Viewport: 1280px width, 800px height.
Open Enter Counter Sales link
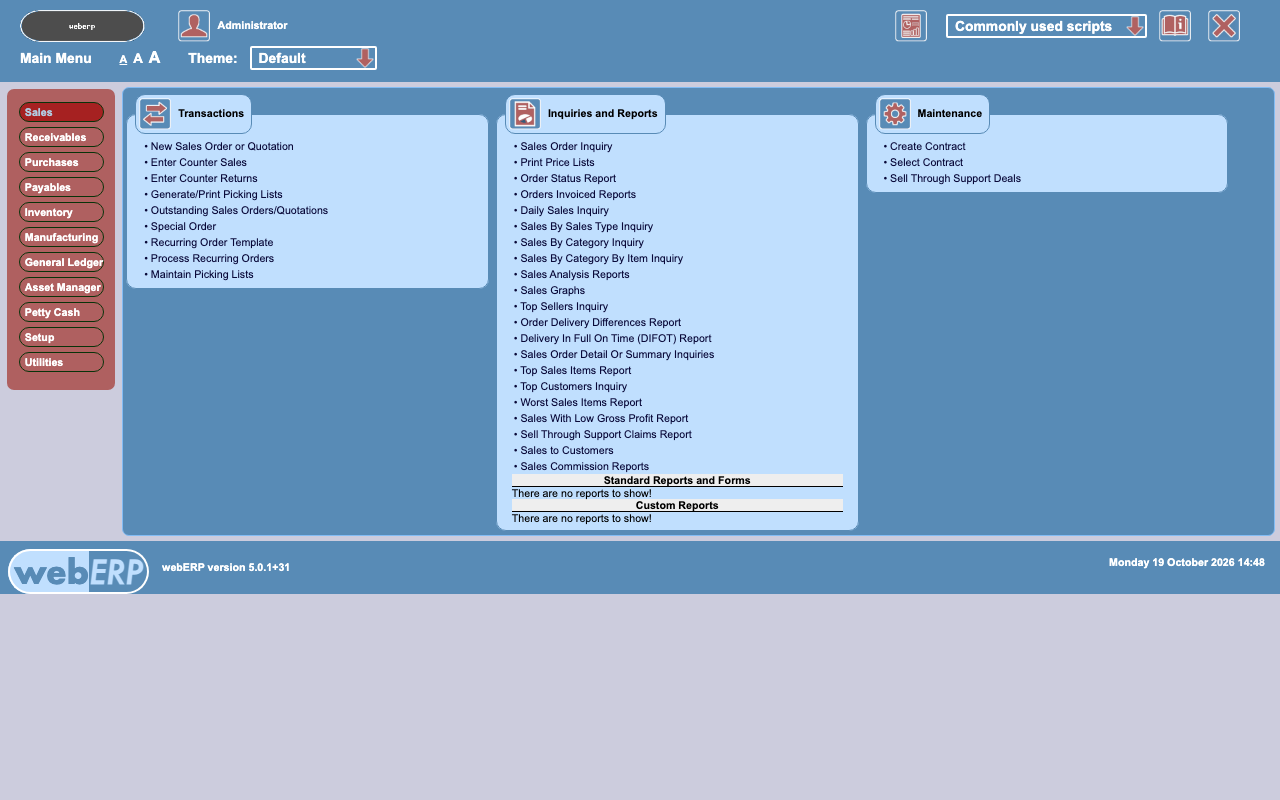pyautogui.click(x=199, y=162)
